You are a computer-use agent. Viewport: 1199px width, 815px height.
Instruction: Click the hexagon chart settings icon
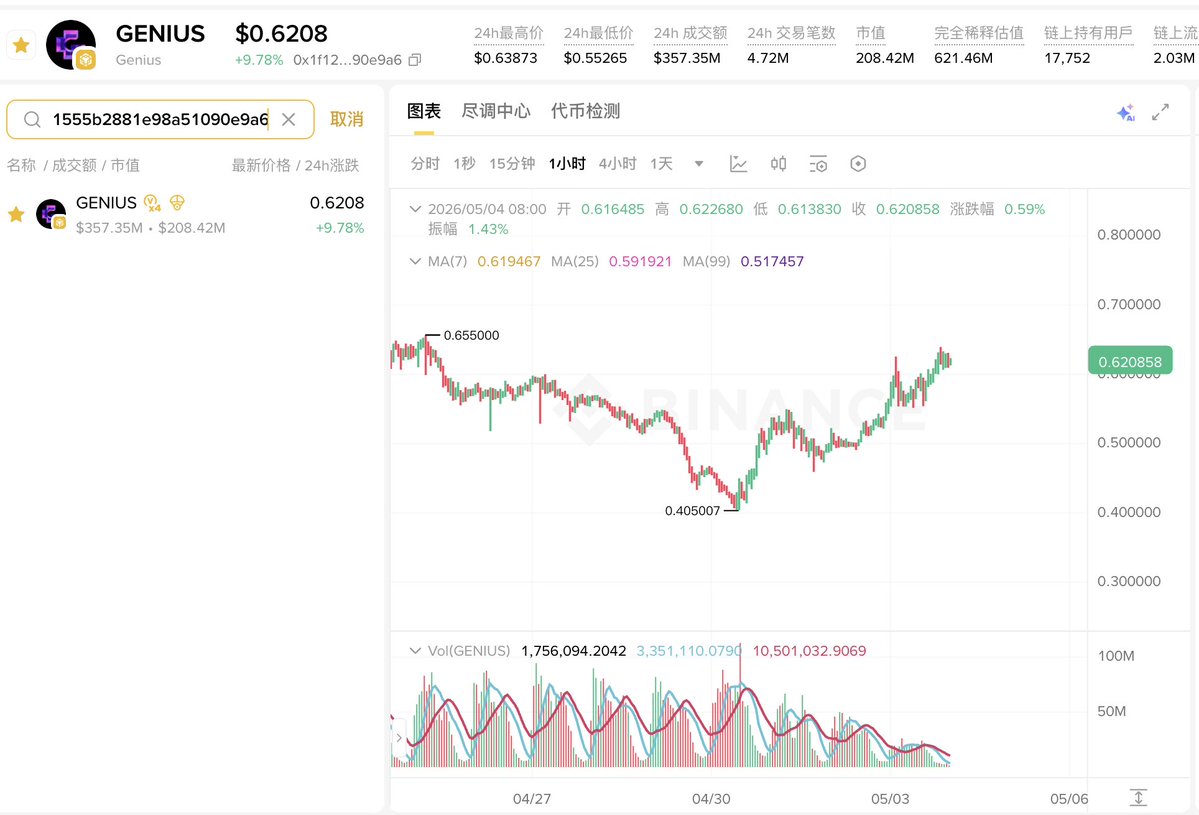pyautogui.click(x=858, y=164)
